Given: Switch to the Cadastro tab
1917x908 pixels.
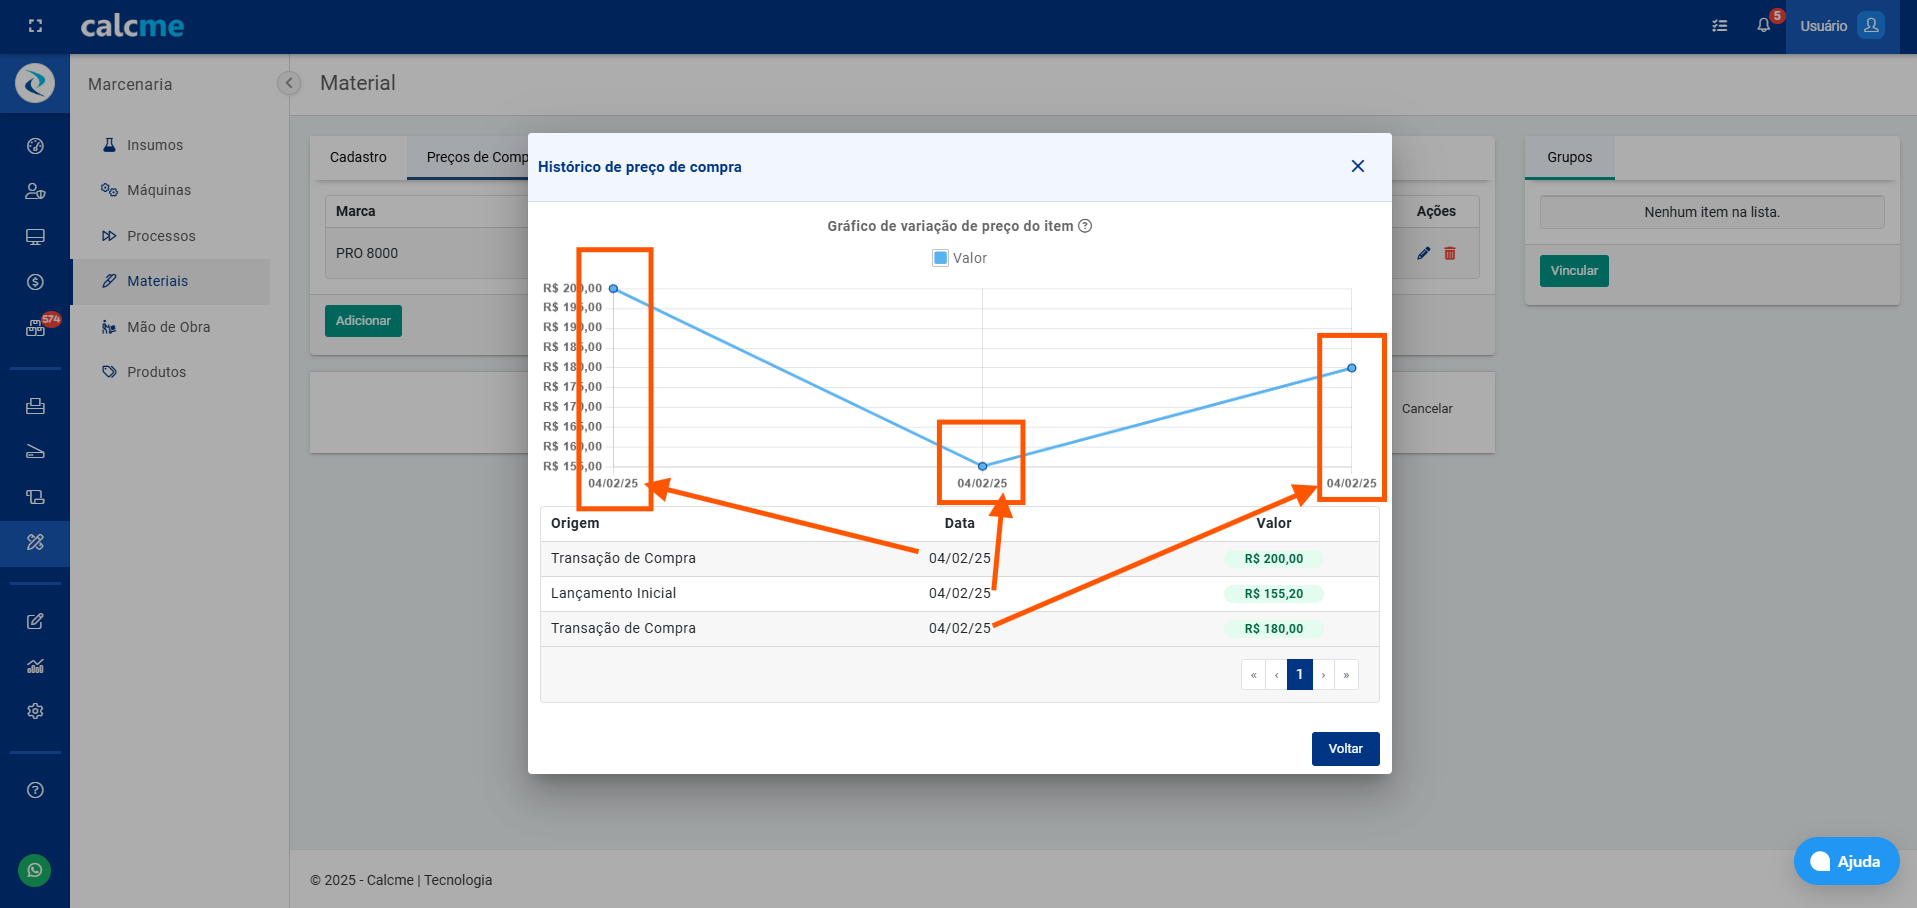Looking at the screenshot, I should tap(358, 157).
